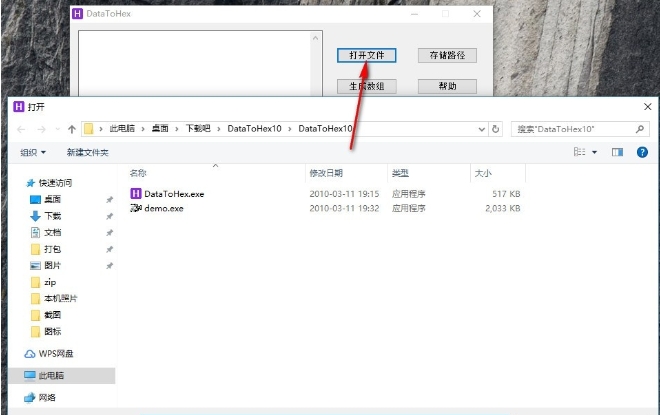The height and width of the screenshot is (415, 660).
Task: Open 文档 in the navigation pane
Action: click(53, 232)
